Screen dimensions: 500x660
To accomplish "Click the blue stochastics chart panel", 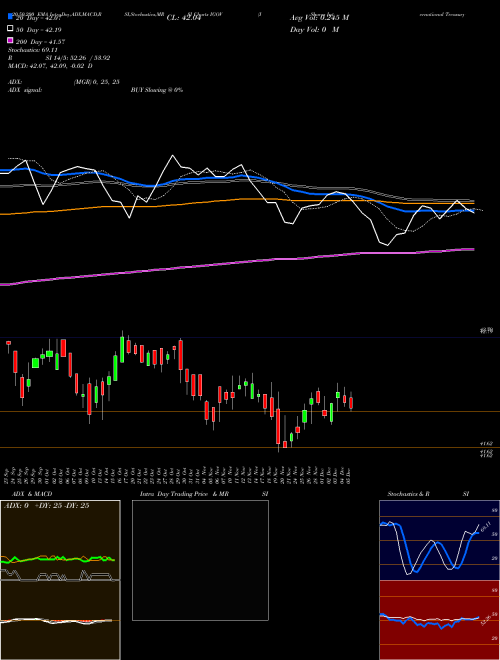I will tap(439, 540).
